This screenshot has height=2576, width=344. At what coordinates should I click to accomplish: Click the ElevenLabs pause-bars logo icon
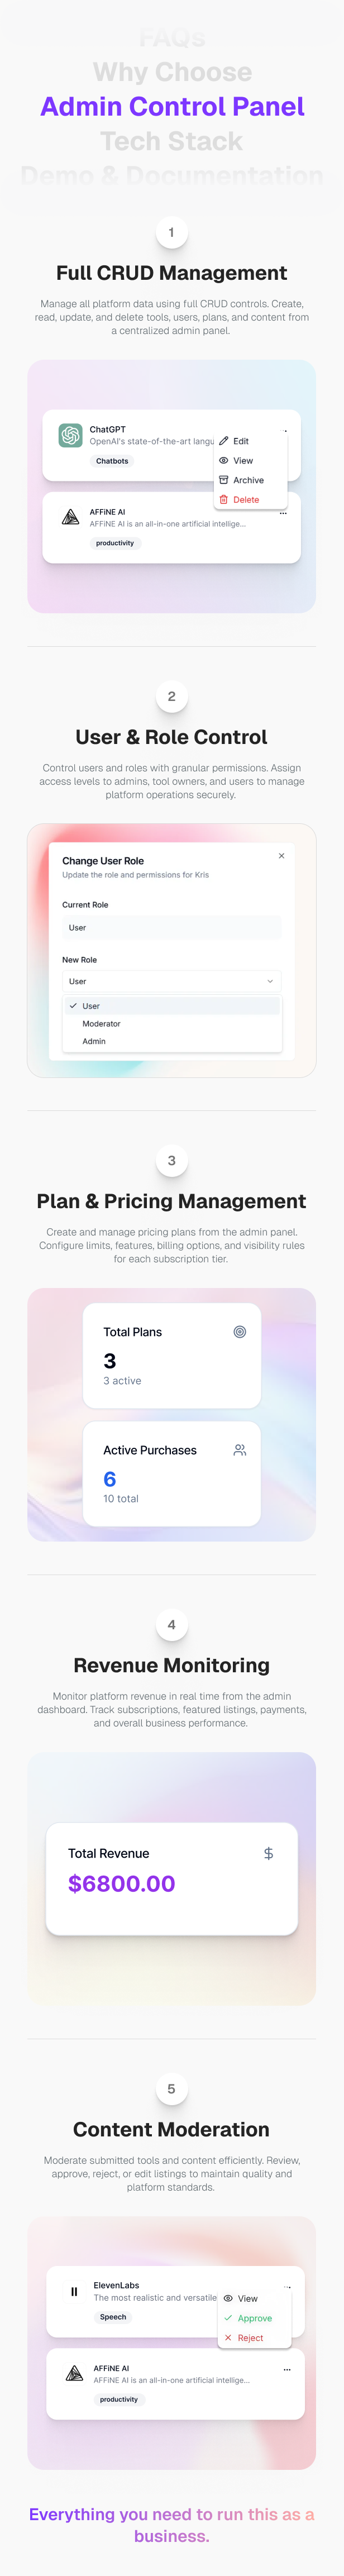coord(74,2291)
